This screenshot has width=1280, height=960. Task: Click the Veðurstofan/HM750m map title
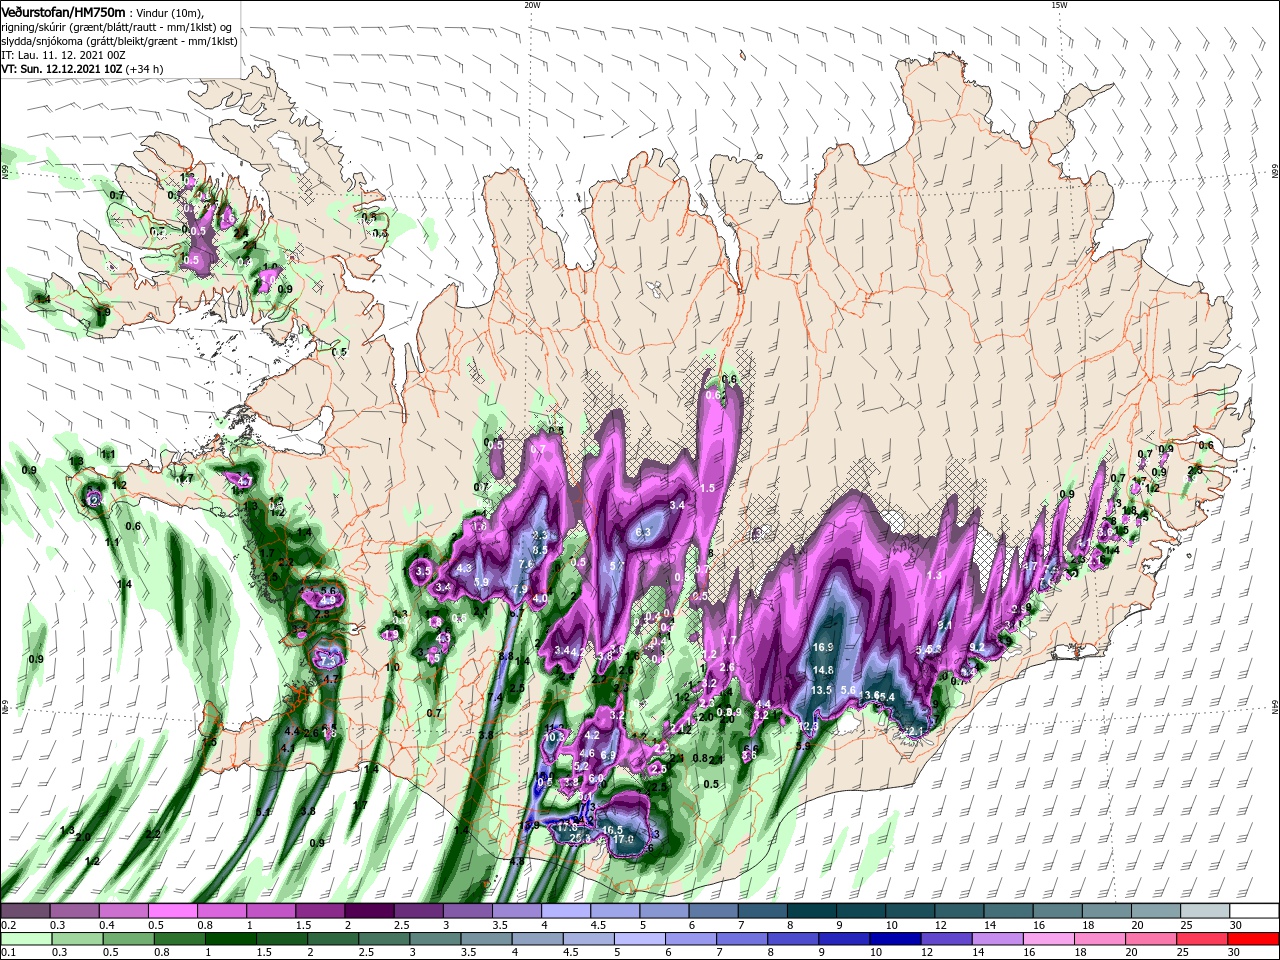coord(63,11)
